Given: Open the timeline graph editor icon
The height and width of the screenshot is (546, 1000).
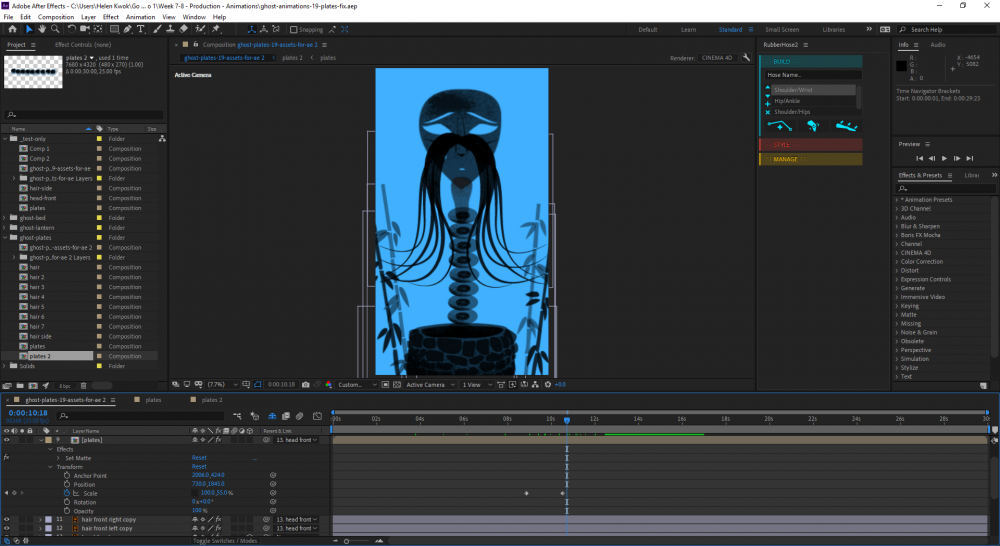Looking at the screenshot, I should click(x=318, y=416).
